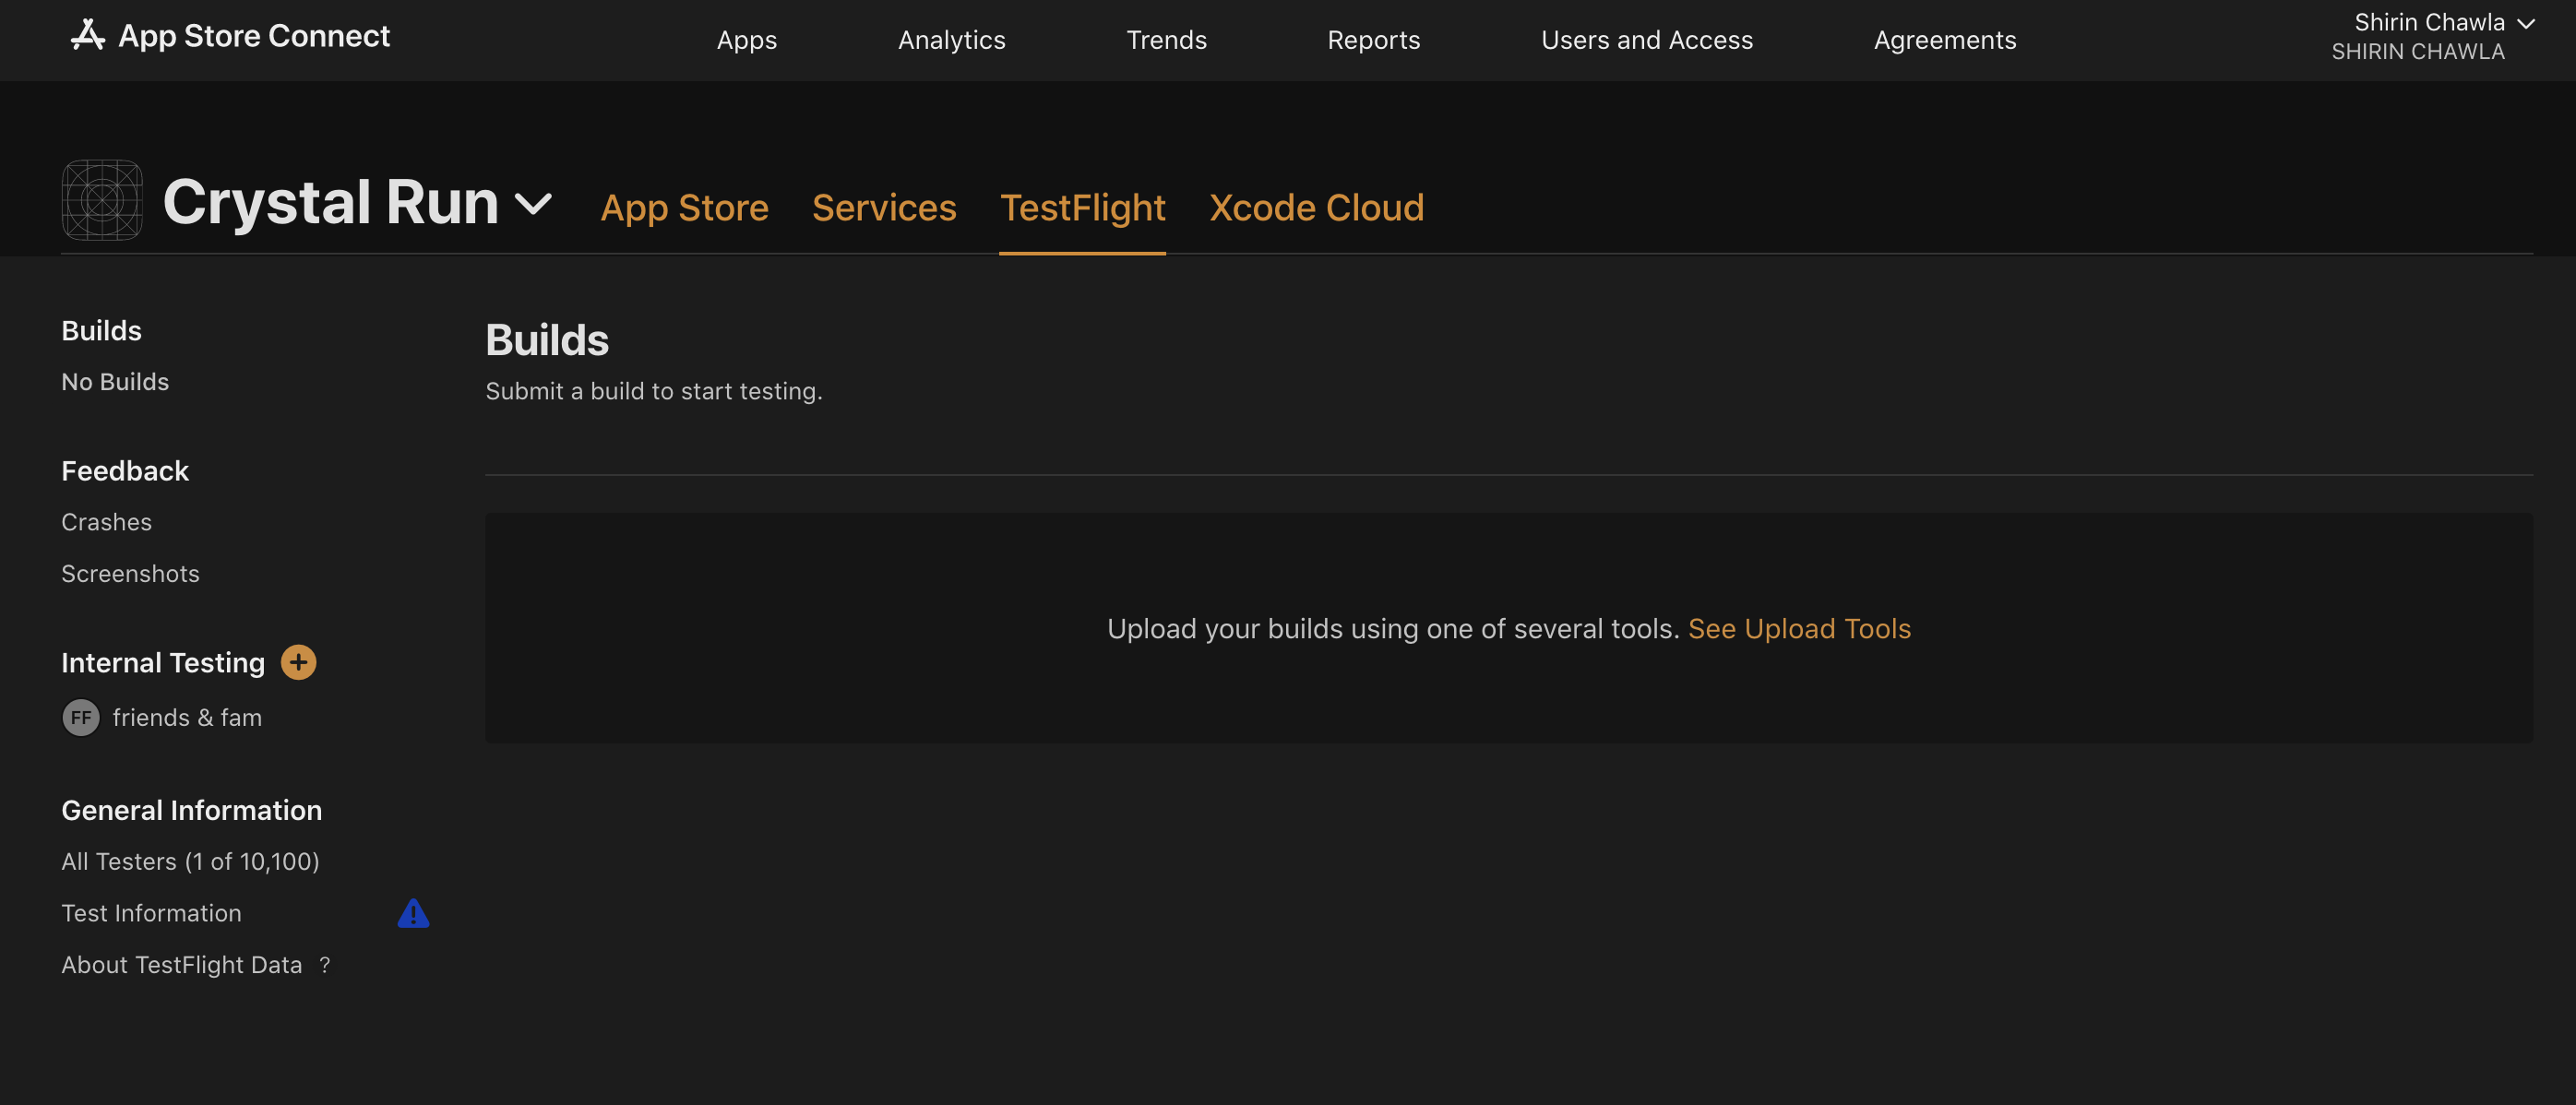2576x1105 pixels.
Task: Open the Apps menu in top navigation
Action: click(746, 40)
